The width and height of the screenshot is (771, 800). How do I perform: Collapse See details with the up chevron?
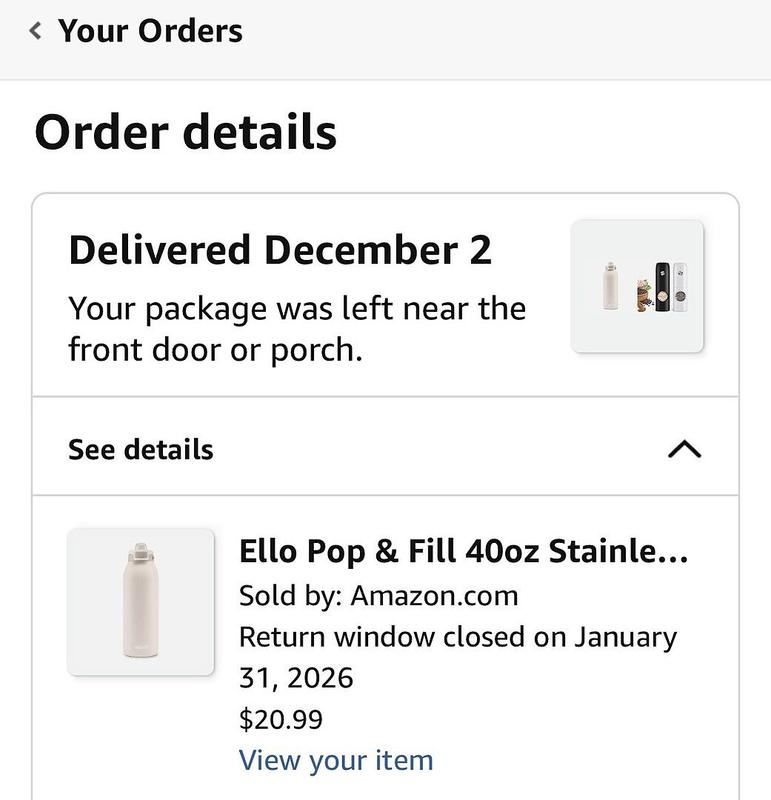click(x=684, y=449)
